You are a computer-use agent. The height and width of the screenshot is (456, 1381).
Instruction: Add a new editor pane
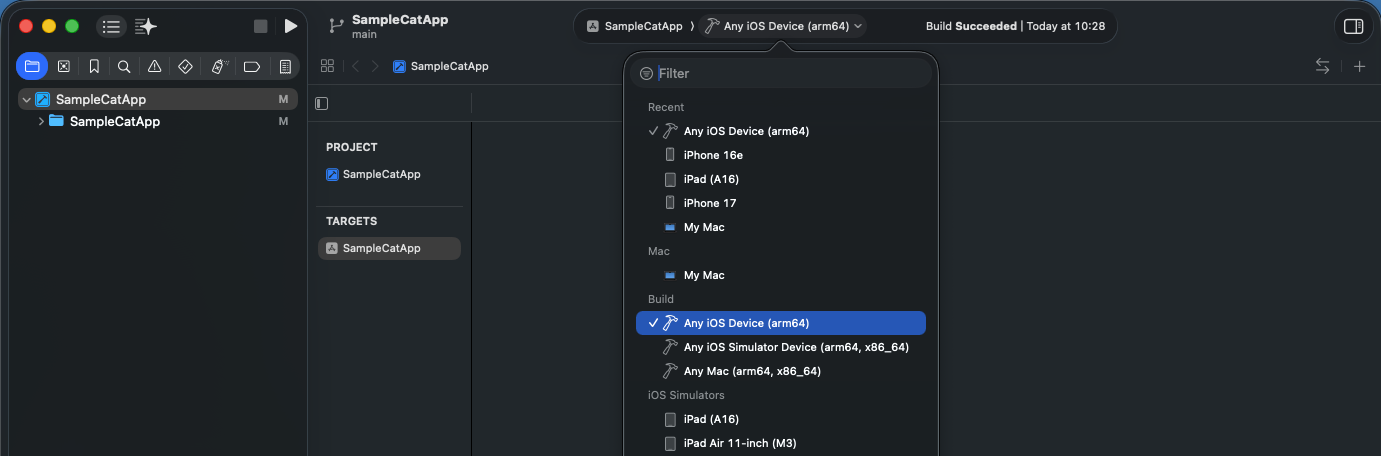(1359, 66)
